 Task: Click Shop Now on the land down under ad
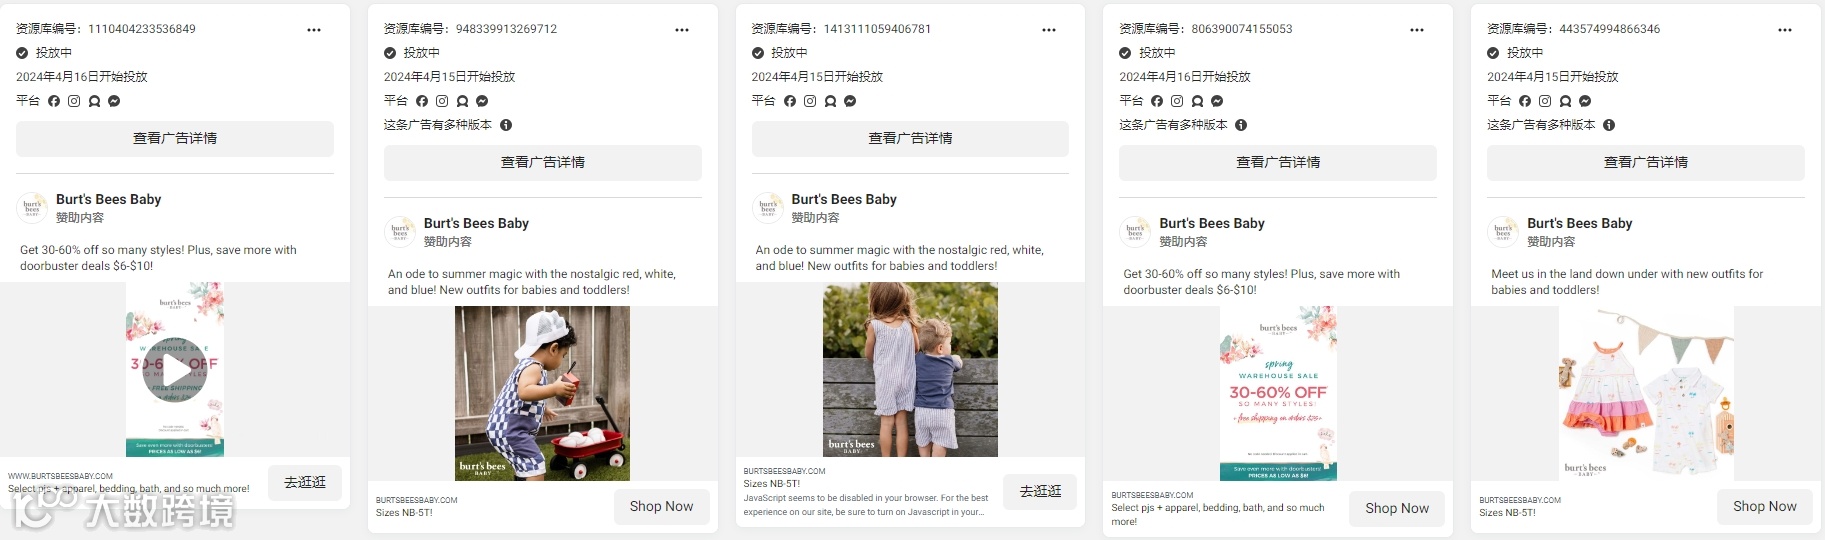coord(1765,507)
